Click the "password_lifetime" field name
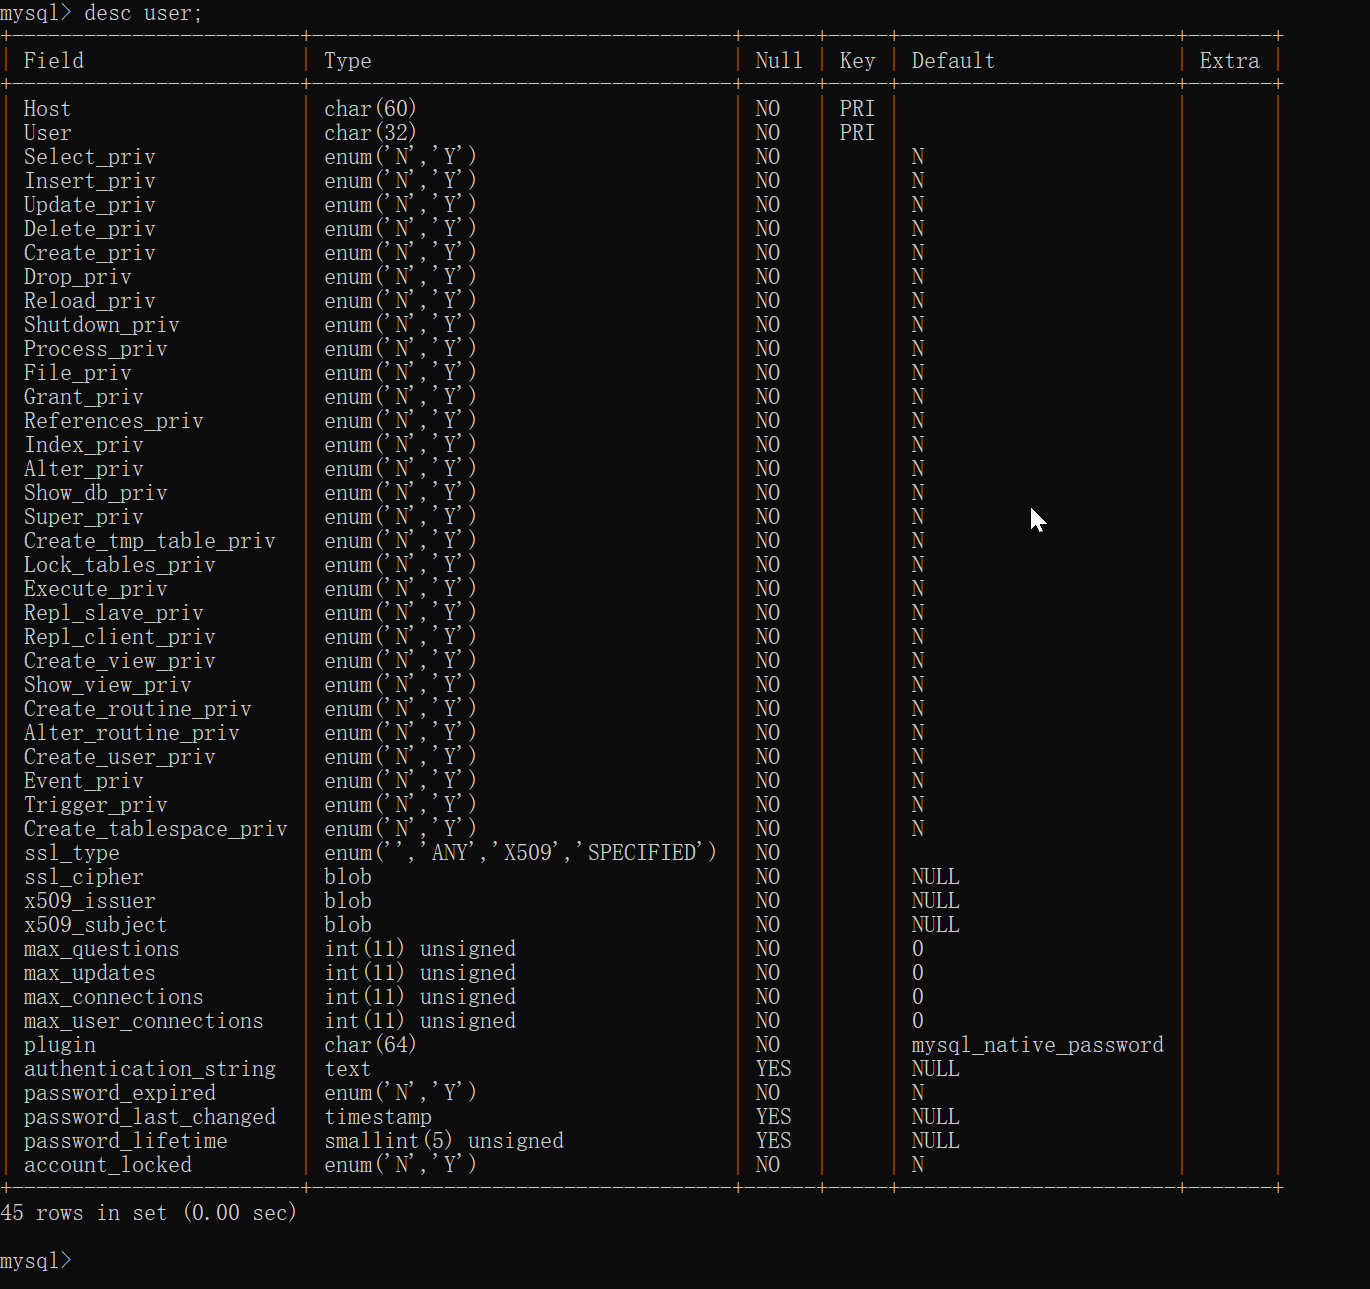Image resolution: width=1370 pixels, height=1289 pixels. point(126,1141)
